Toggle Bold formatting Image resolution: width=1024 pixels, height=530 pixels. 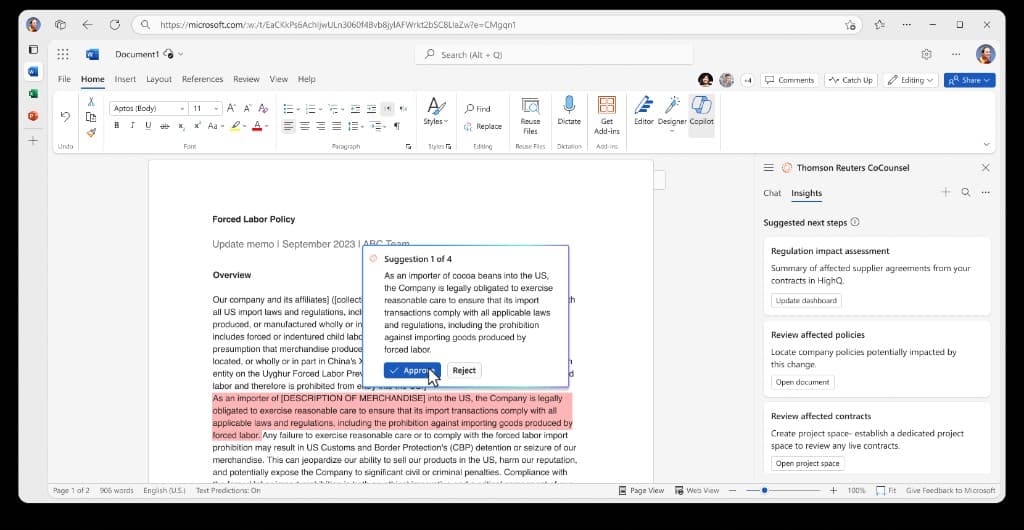point(117,126)
